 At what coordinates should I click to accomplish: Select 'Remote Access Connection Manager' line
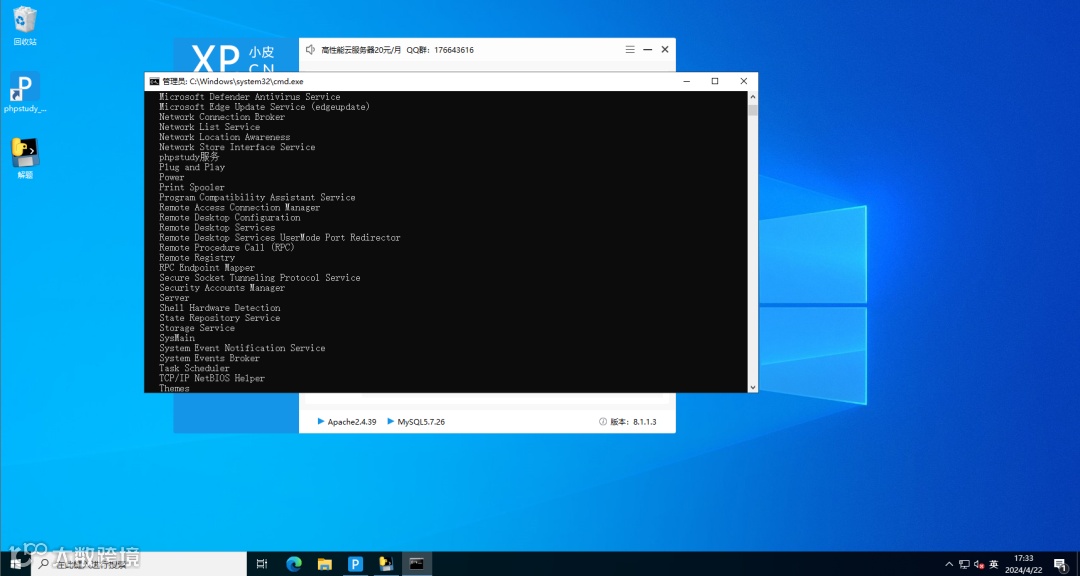240,207
